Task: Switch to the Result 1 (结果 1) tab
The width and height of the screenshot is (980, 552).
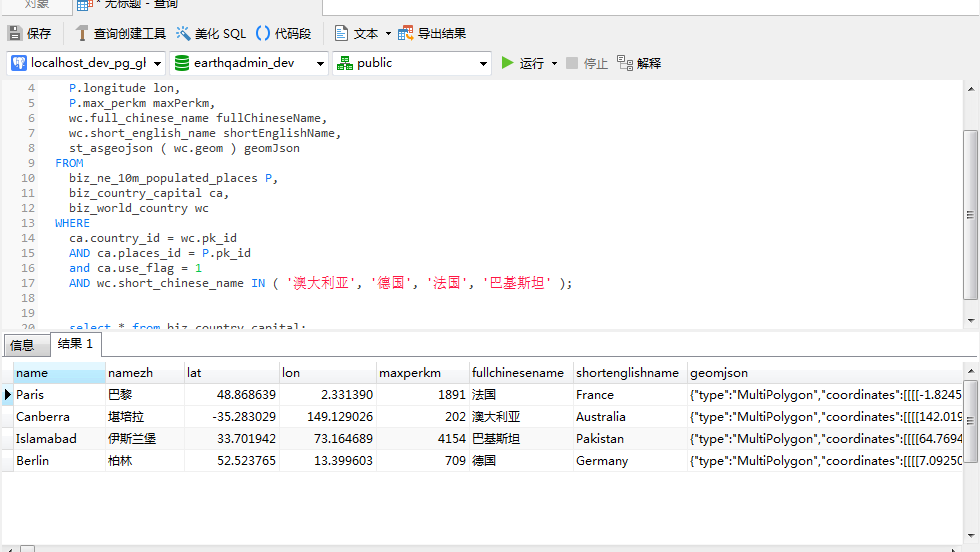Action: pos(75,344)
